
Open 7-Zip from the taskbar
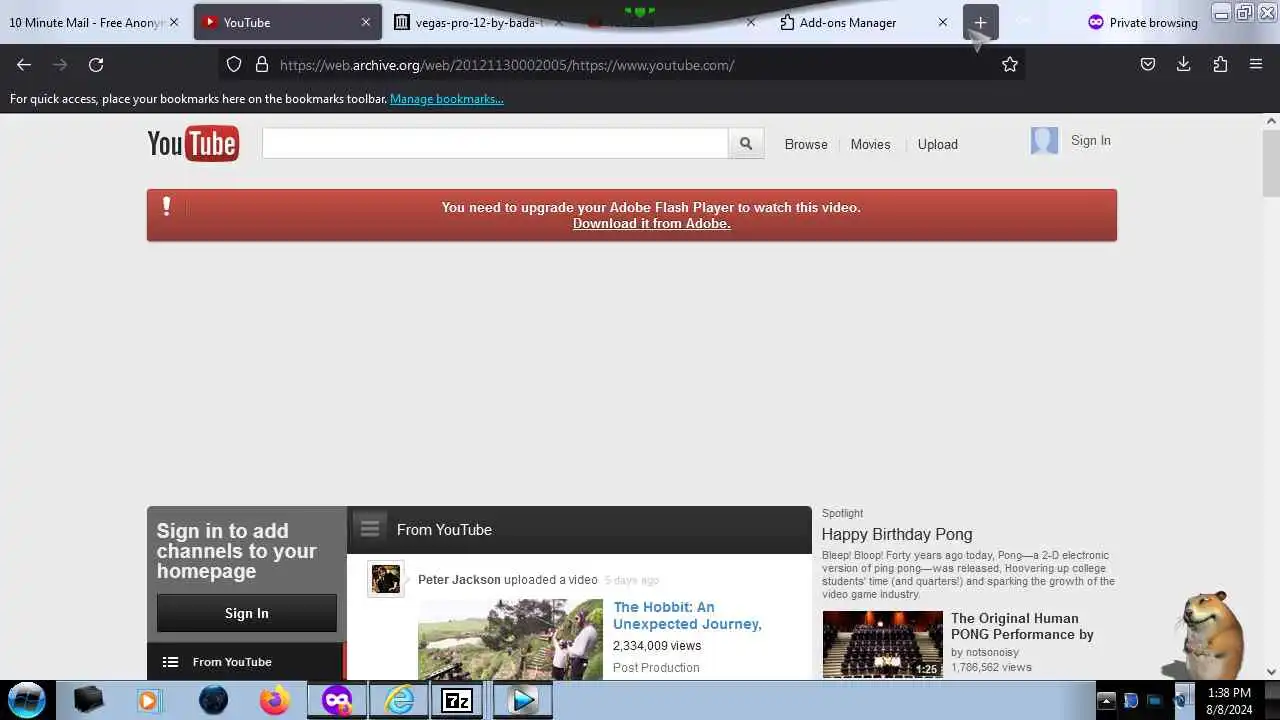(x=457, y=700)
